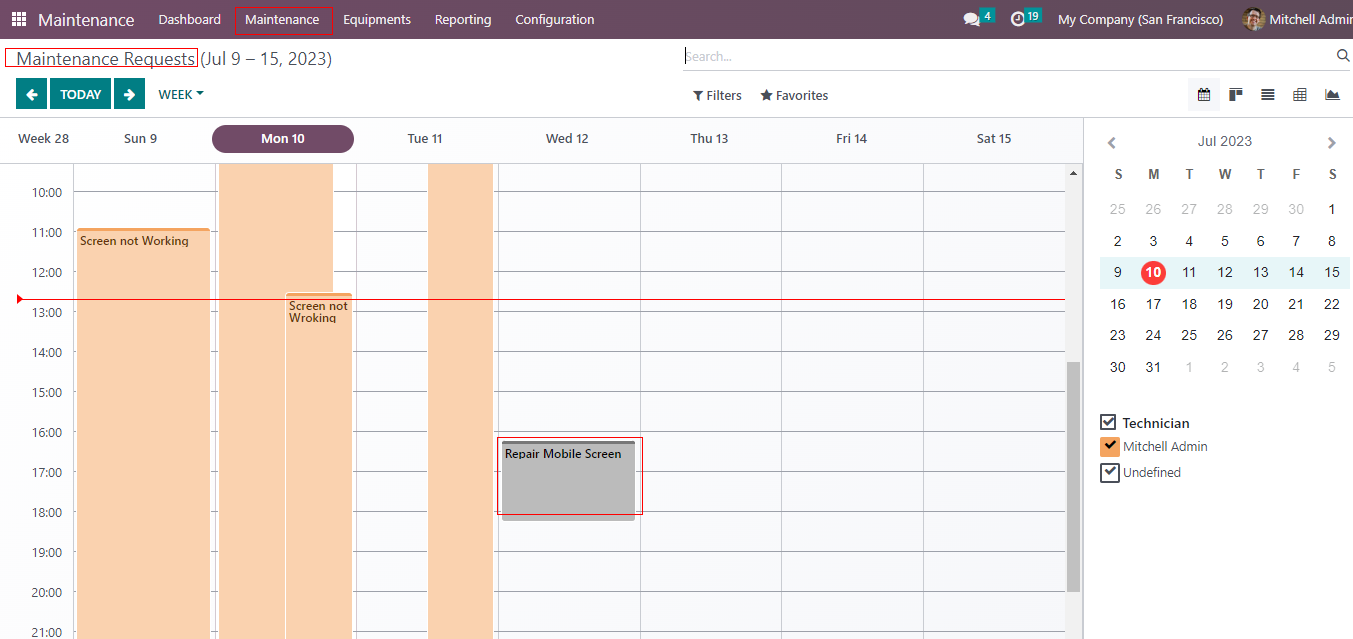Image resolution: width=1353 pixels, height=639 pixels.
Task: Click the search magnifier icon
Action: coord(1343,56)
